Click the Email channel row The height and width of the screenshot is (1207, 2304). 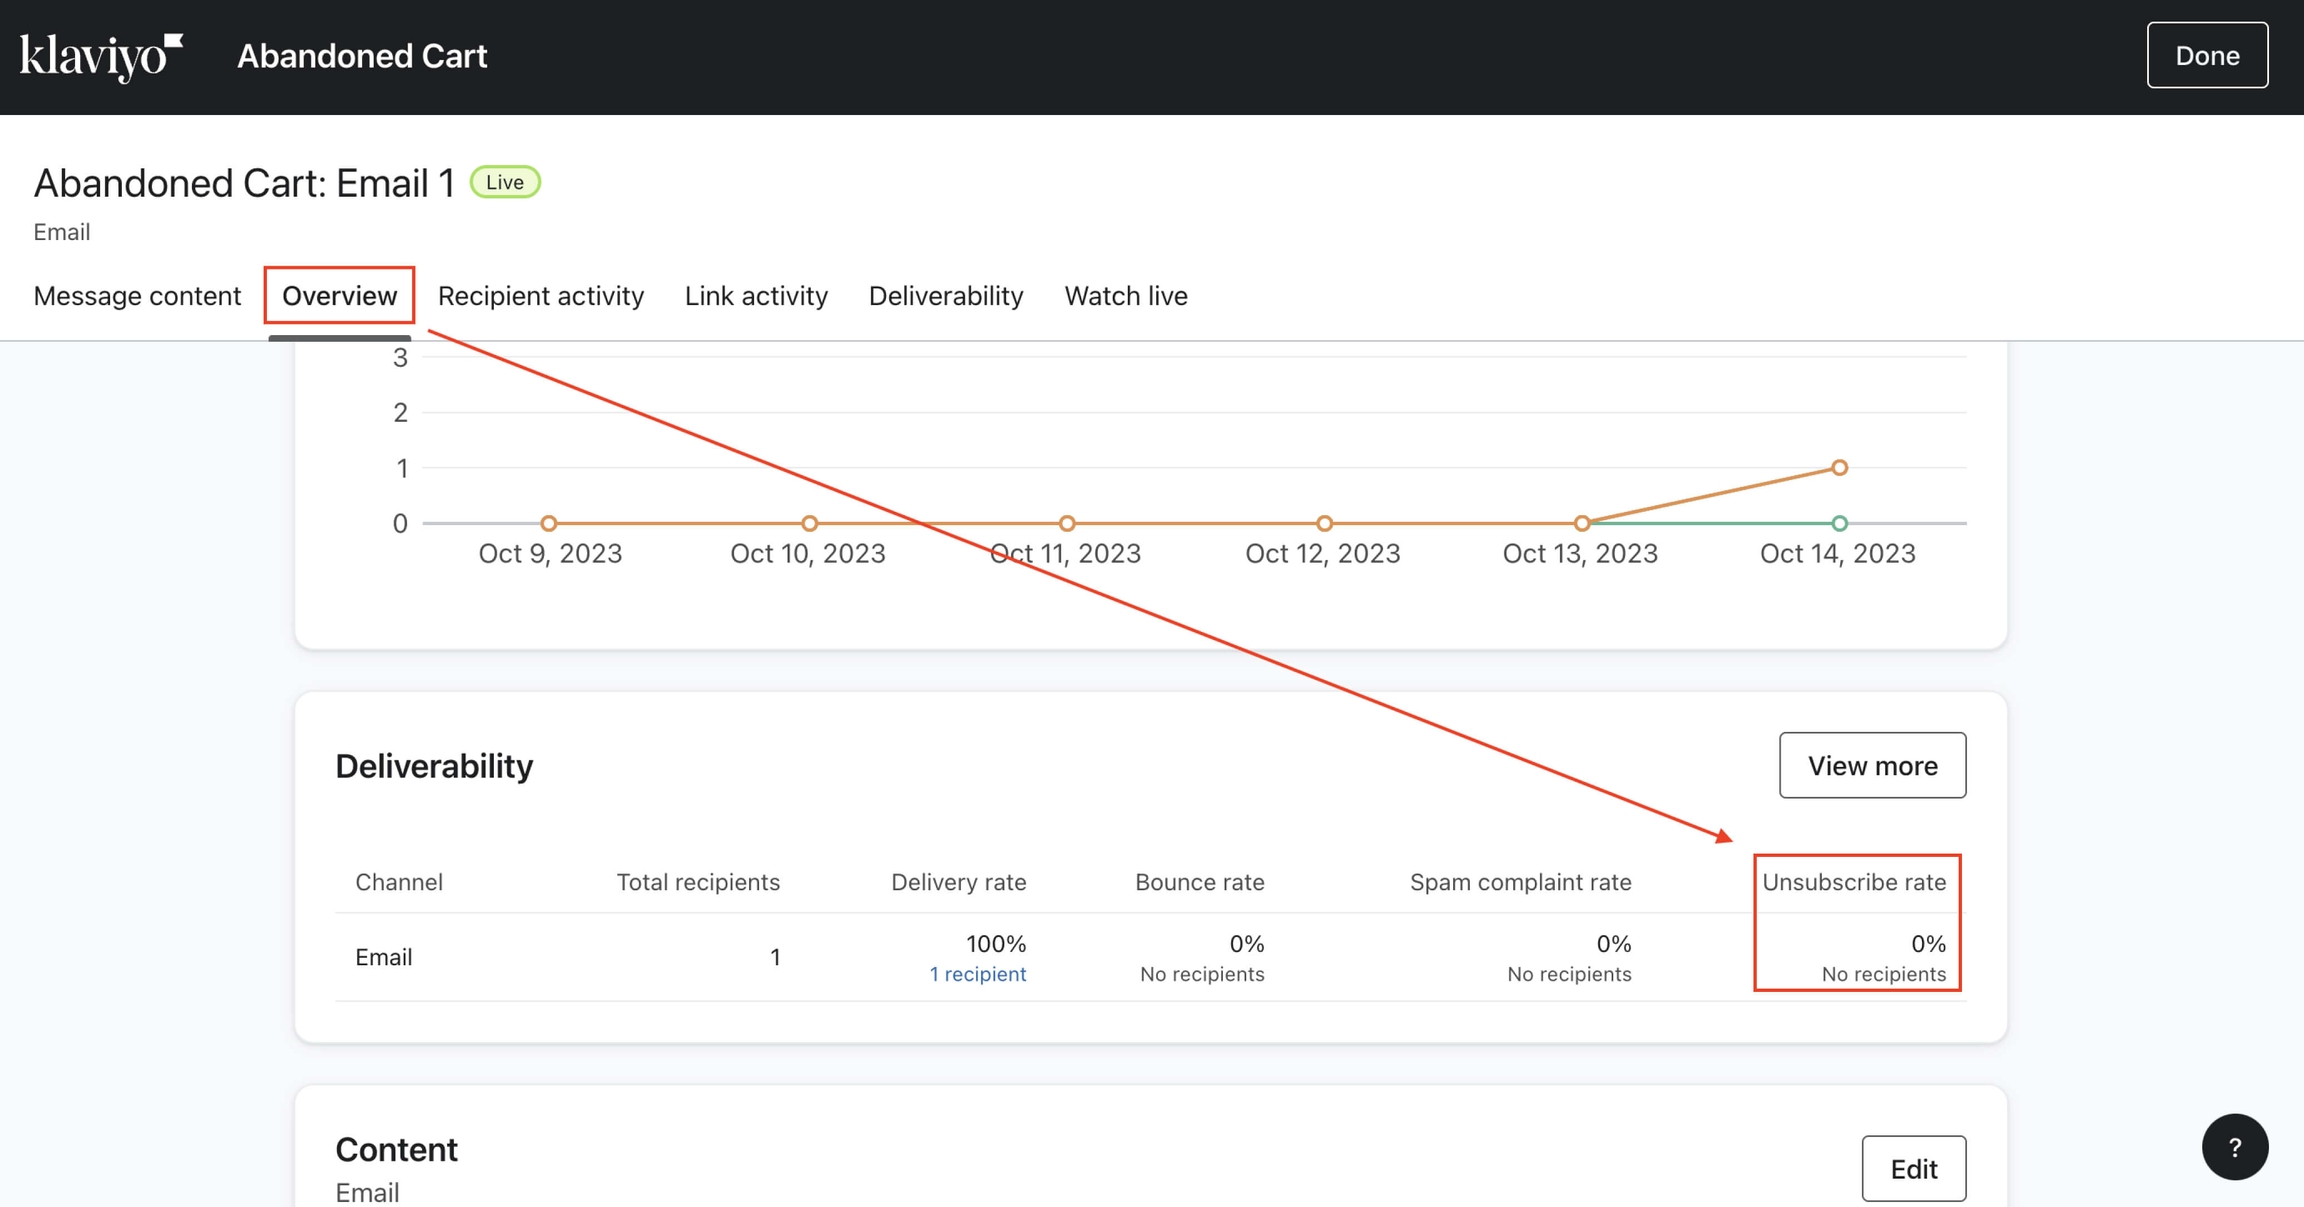(383, 956)
